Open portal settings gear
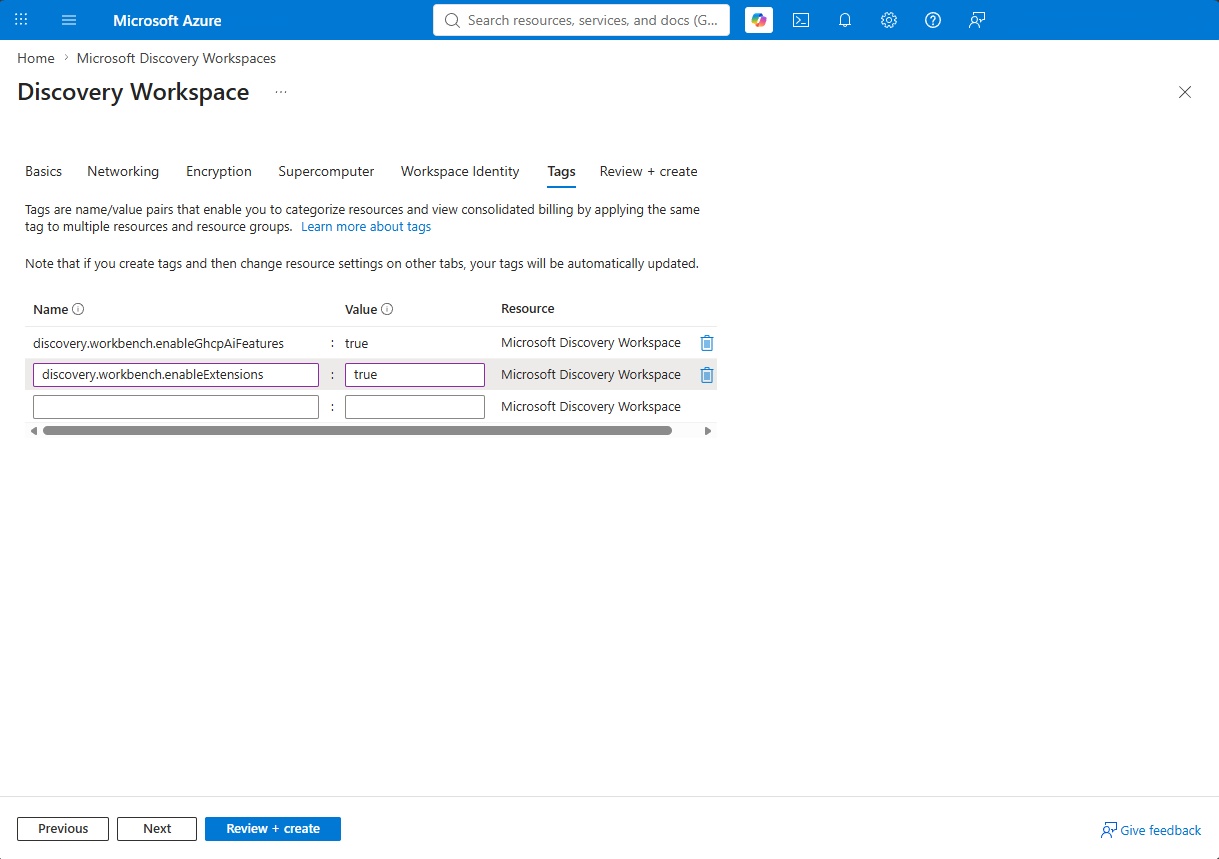The image size is (1219, 859). click(889, 20)
